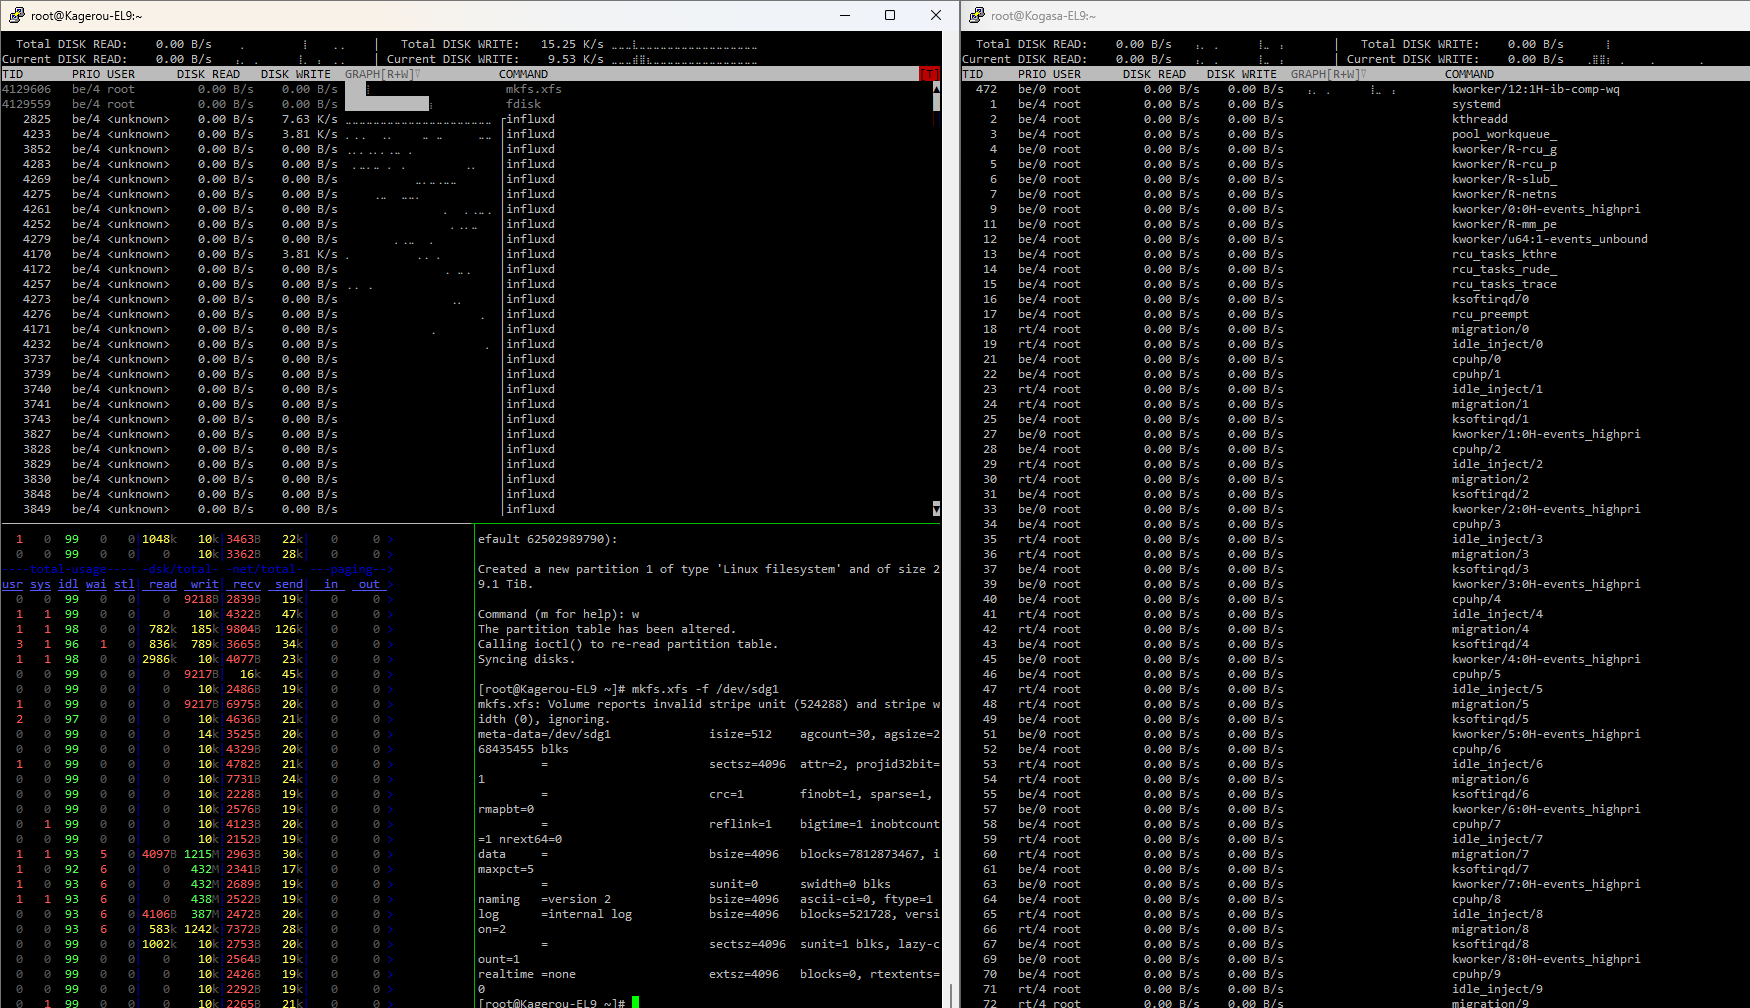Click 'Command (m for help): w' line

(x=558, y=614)
